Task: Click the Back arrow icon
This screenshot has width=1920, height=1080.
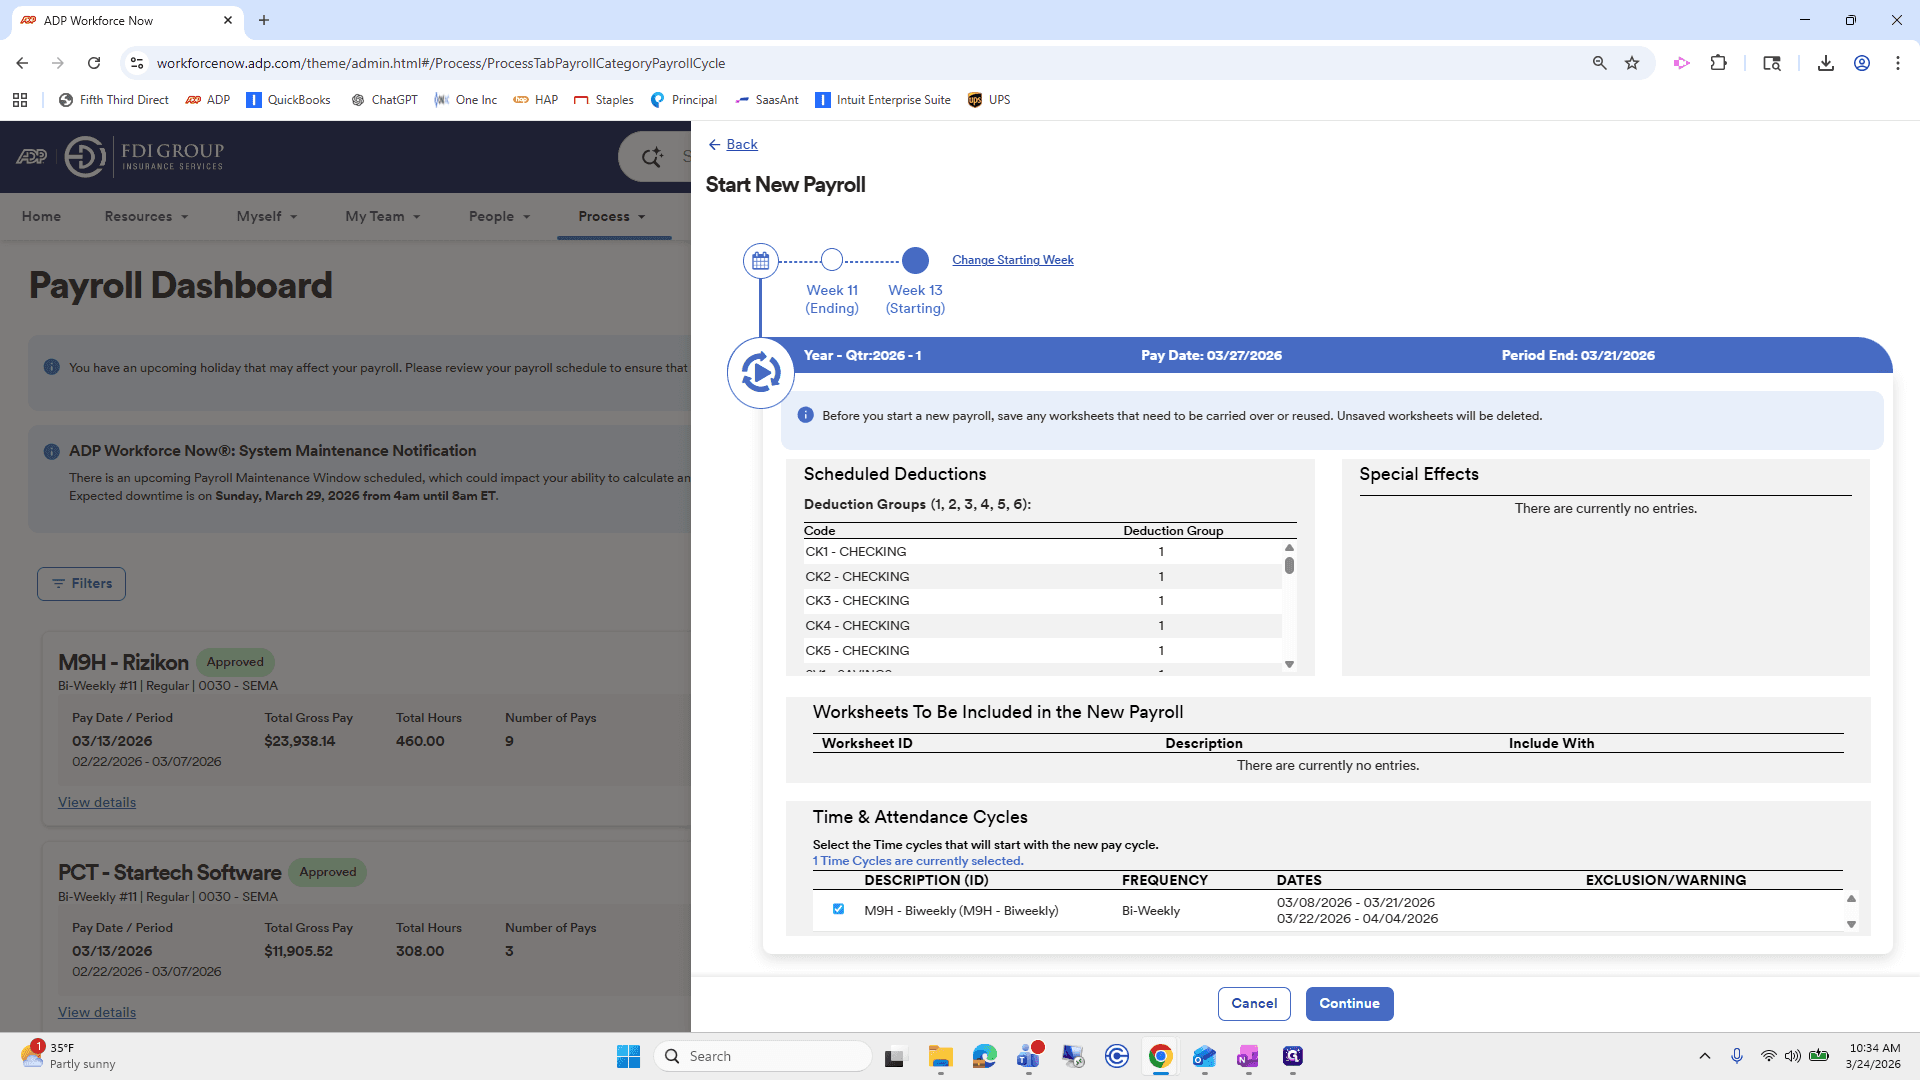Action: point(714,145)
